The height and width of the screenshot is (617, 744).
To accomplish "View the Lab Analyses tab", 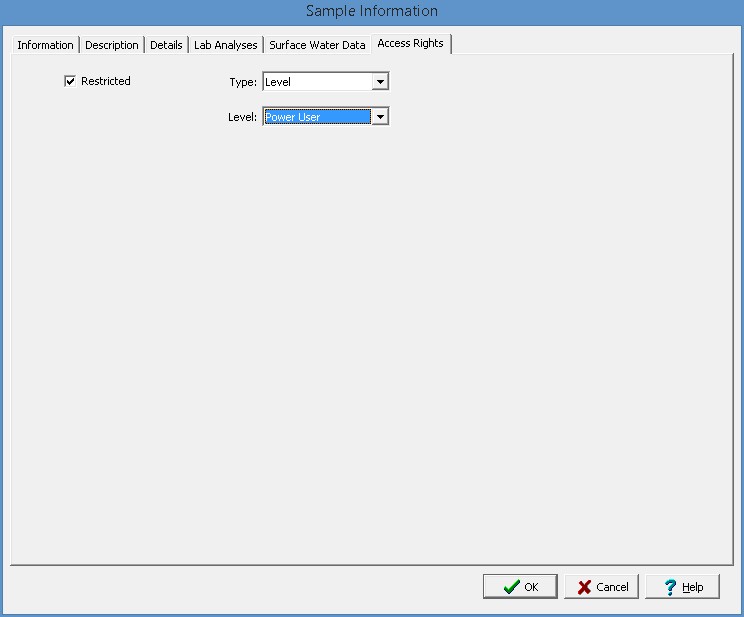I will point(226,45).
